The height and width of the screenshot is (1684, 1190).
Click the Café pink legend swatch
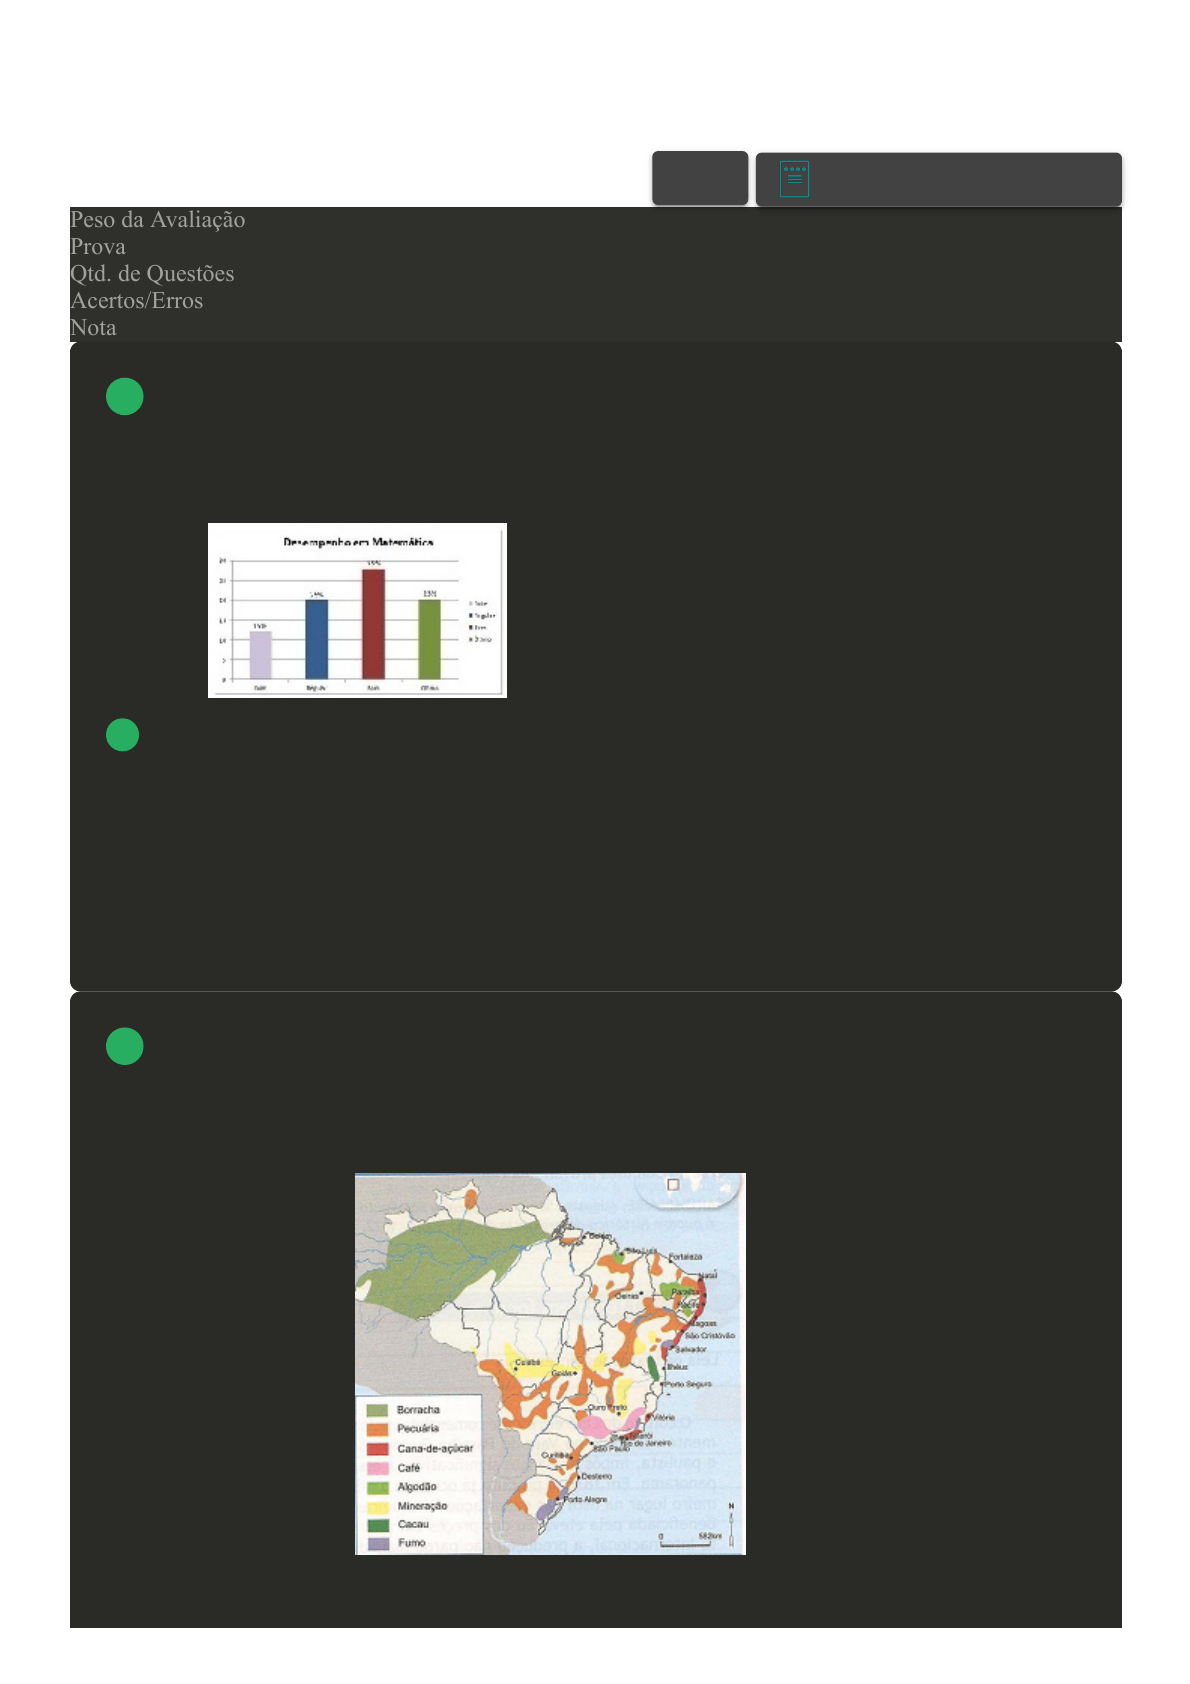point(377,1468)
